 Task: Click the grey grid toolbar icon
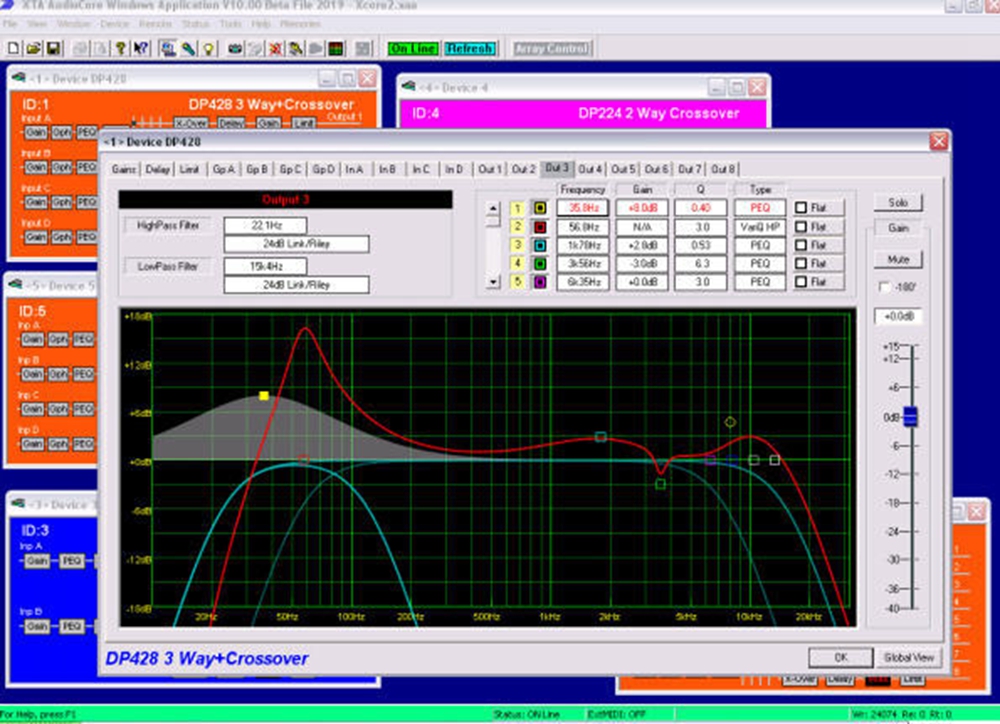pos(363,48)
